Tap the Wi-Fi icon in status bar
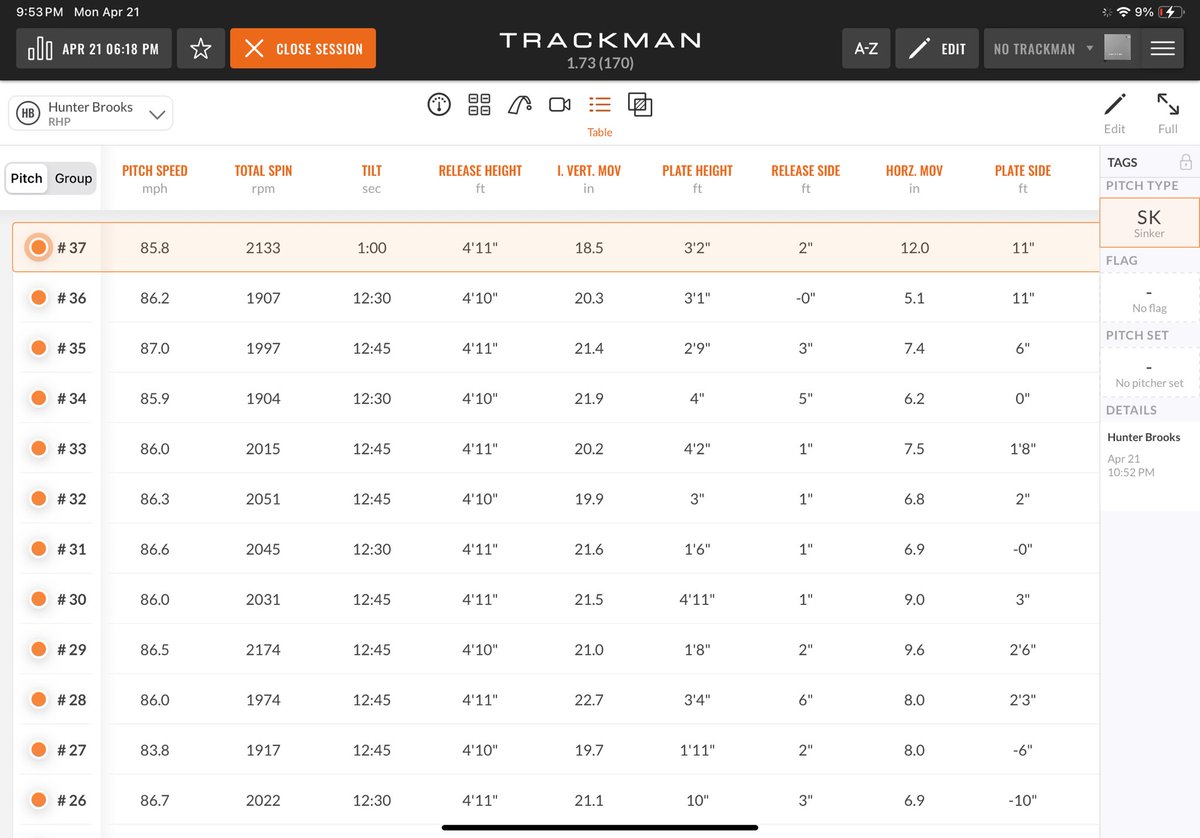1200x838 pixels. point(1123,12)
